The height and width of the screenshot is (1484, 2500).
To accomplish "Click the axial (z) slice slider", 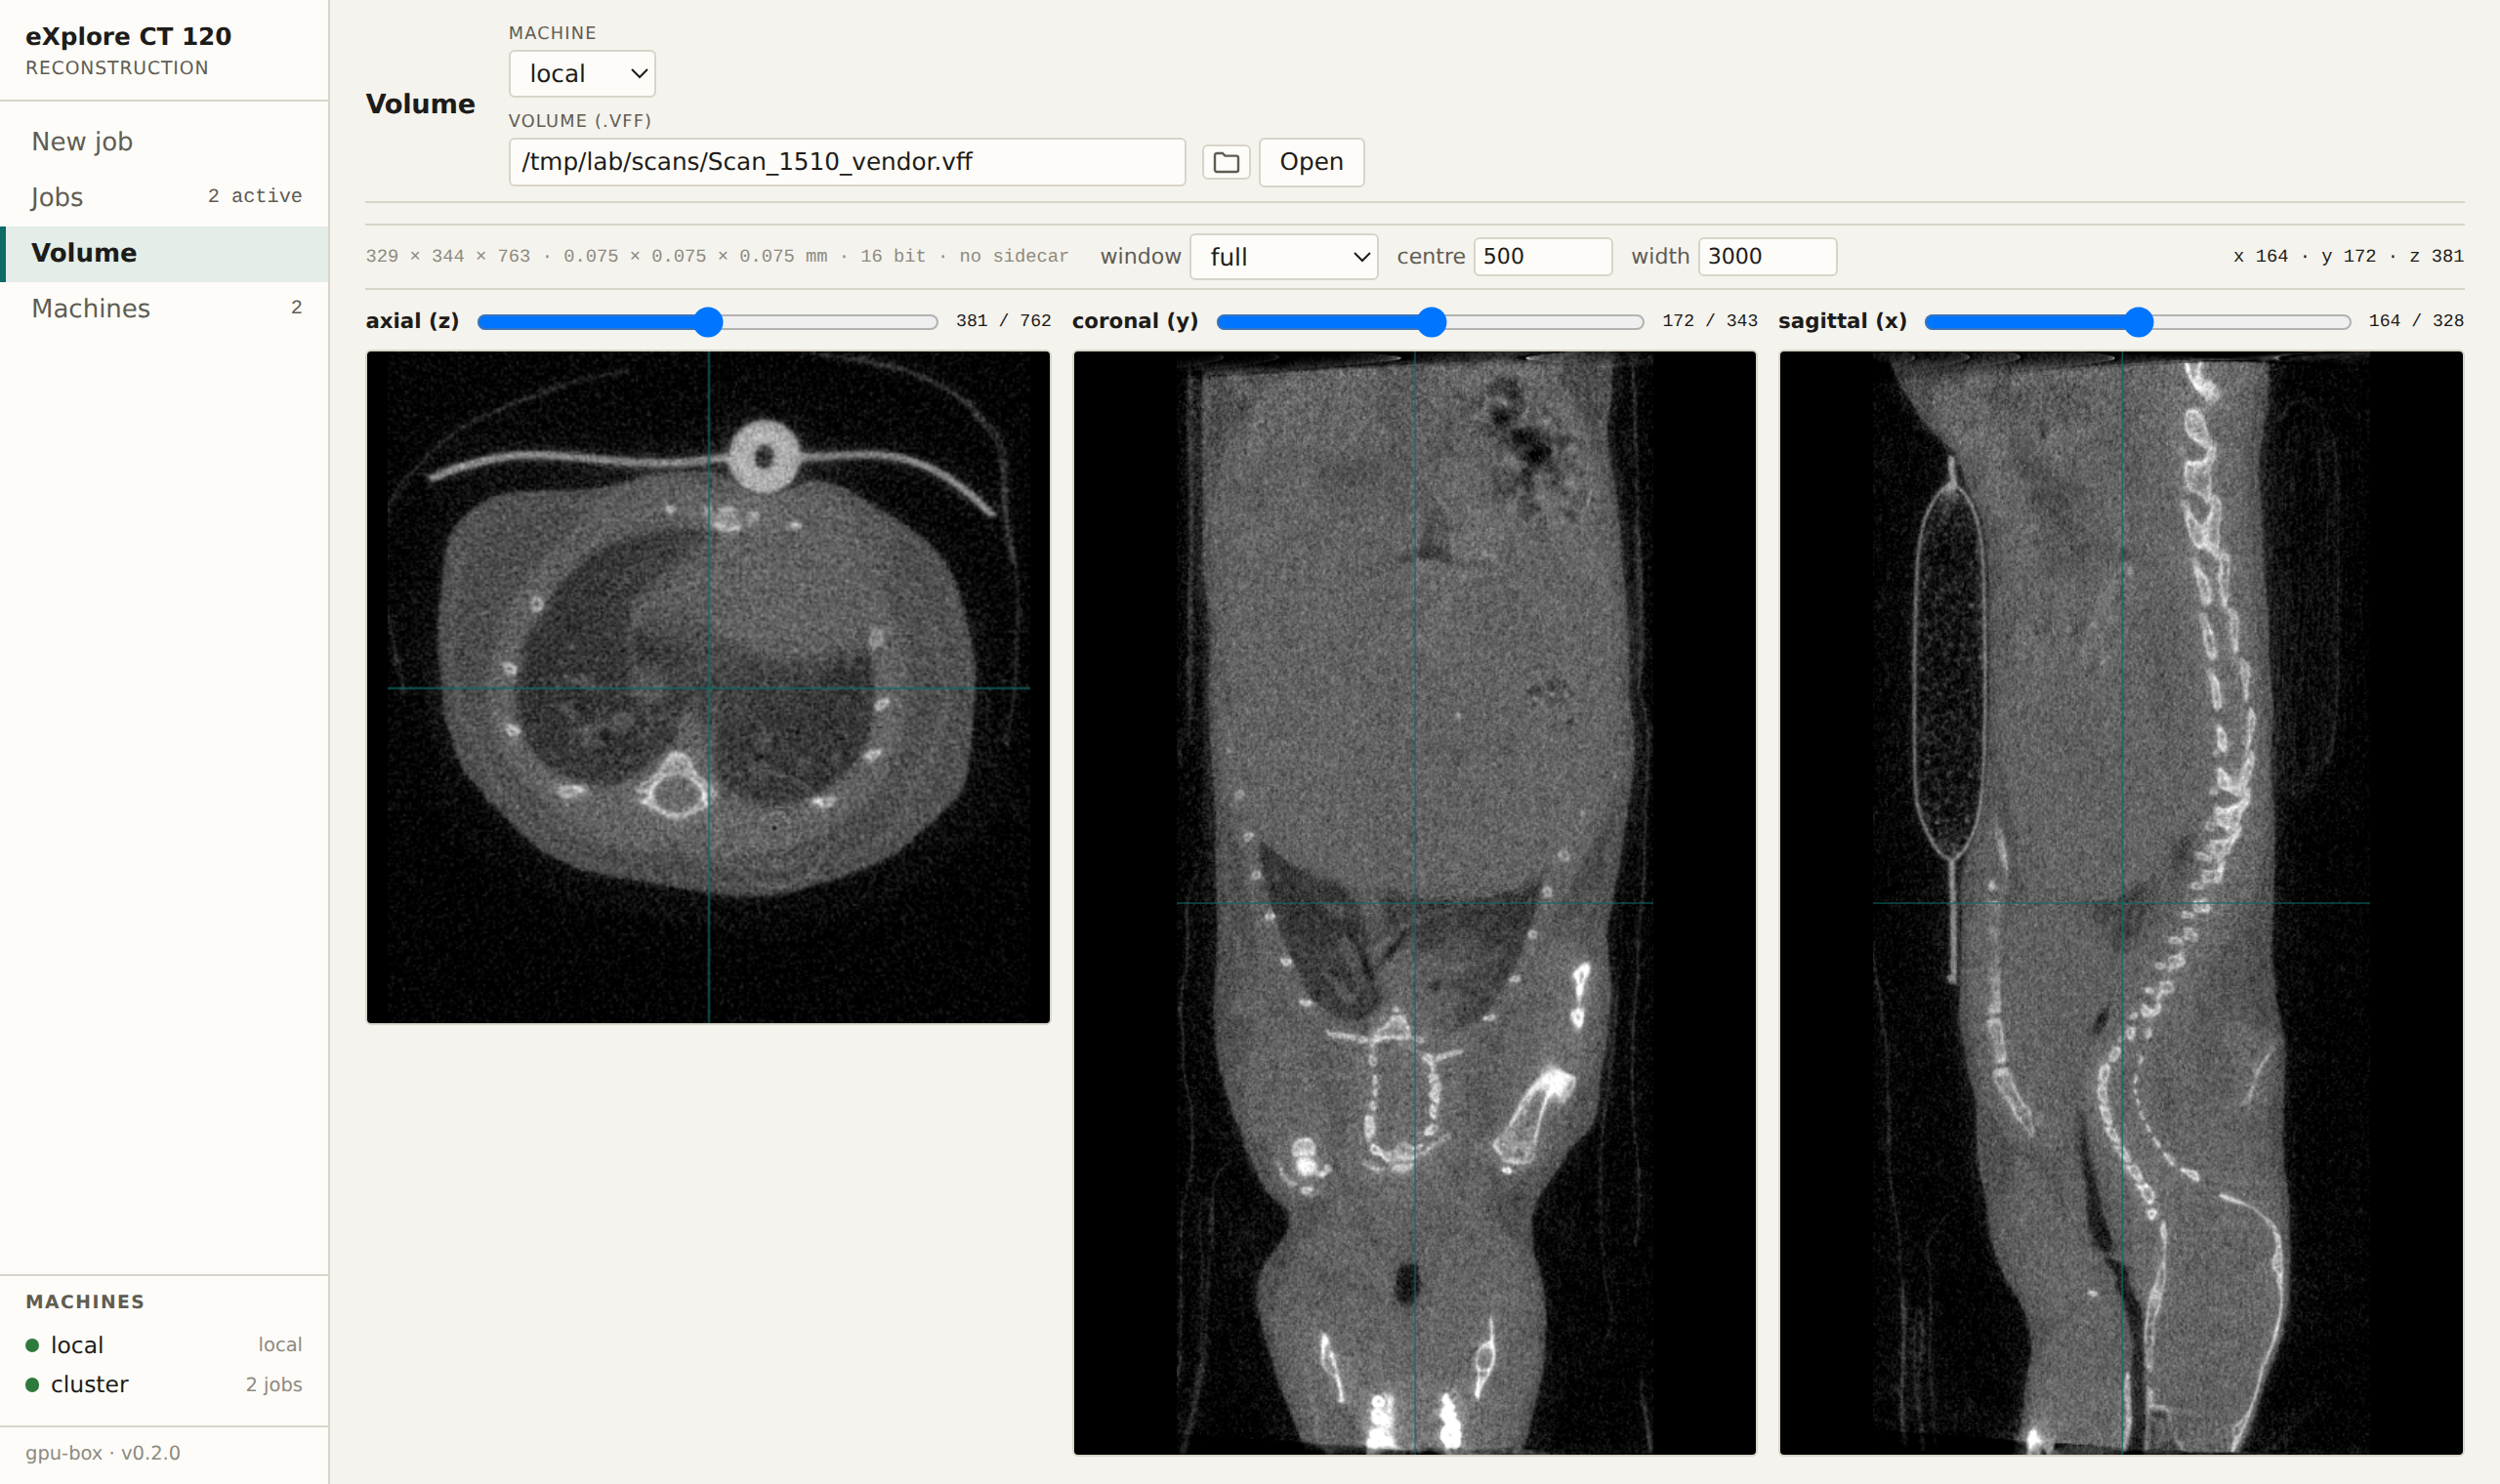I will coord(707,322).
